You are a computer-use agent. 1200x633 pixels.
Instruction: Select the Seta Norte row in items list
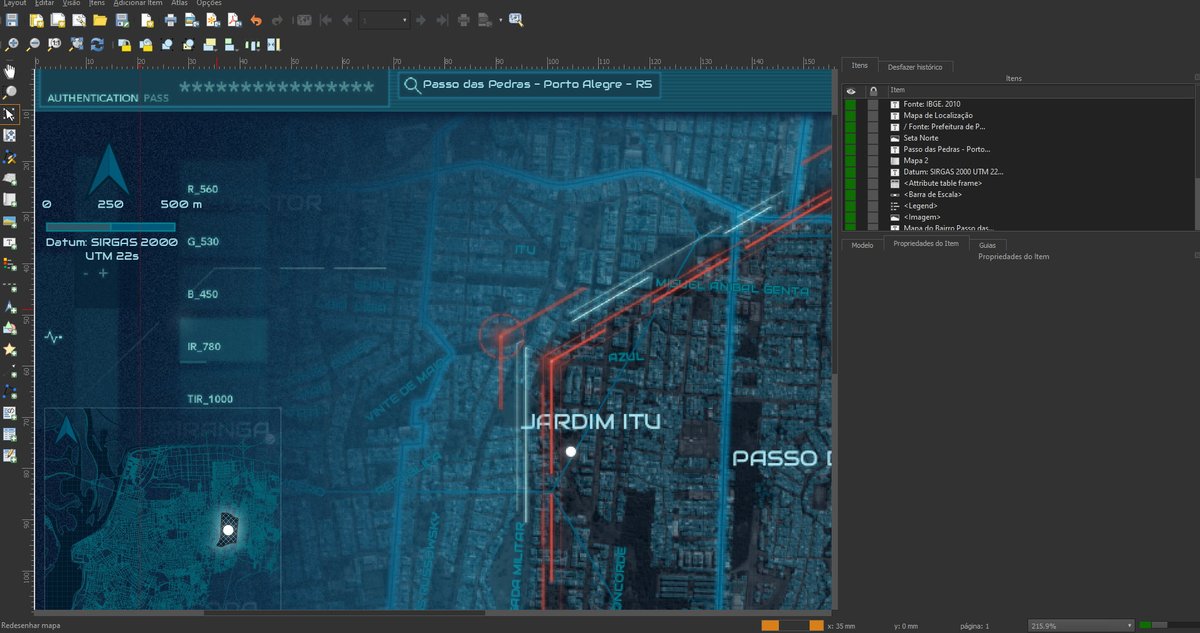pyautogui.click(x=1020, y=138)
